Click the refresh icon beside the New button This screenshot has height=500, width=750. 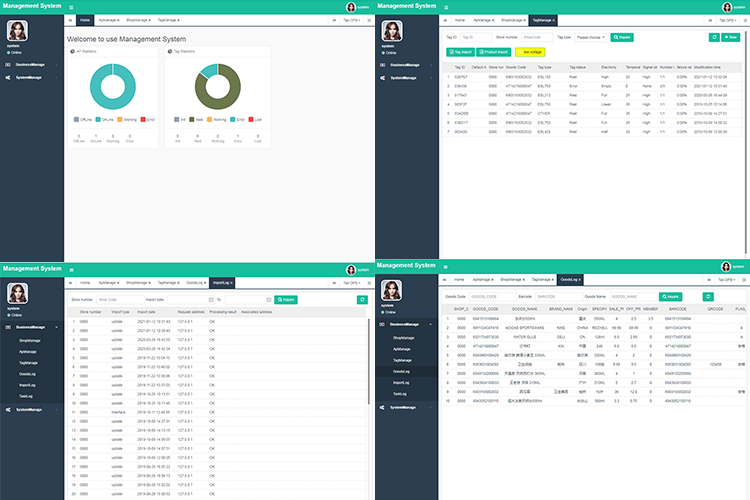tap(715, 37)
